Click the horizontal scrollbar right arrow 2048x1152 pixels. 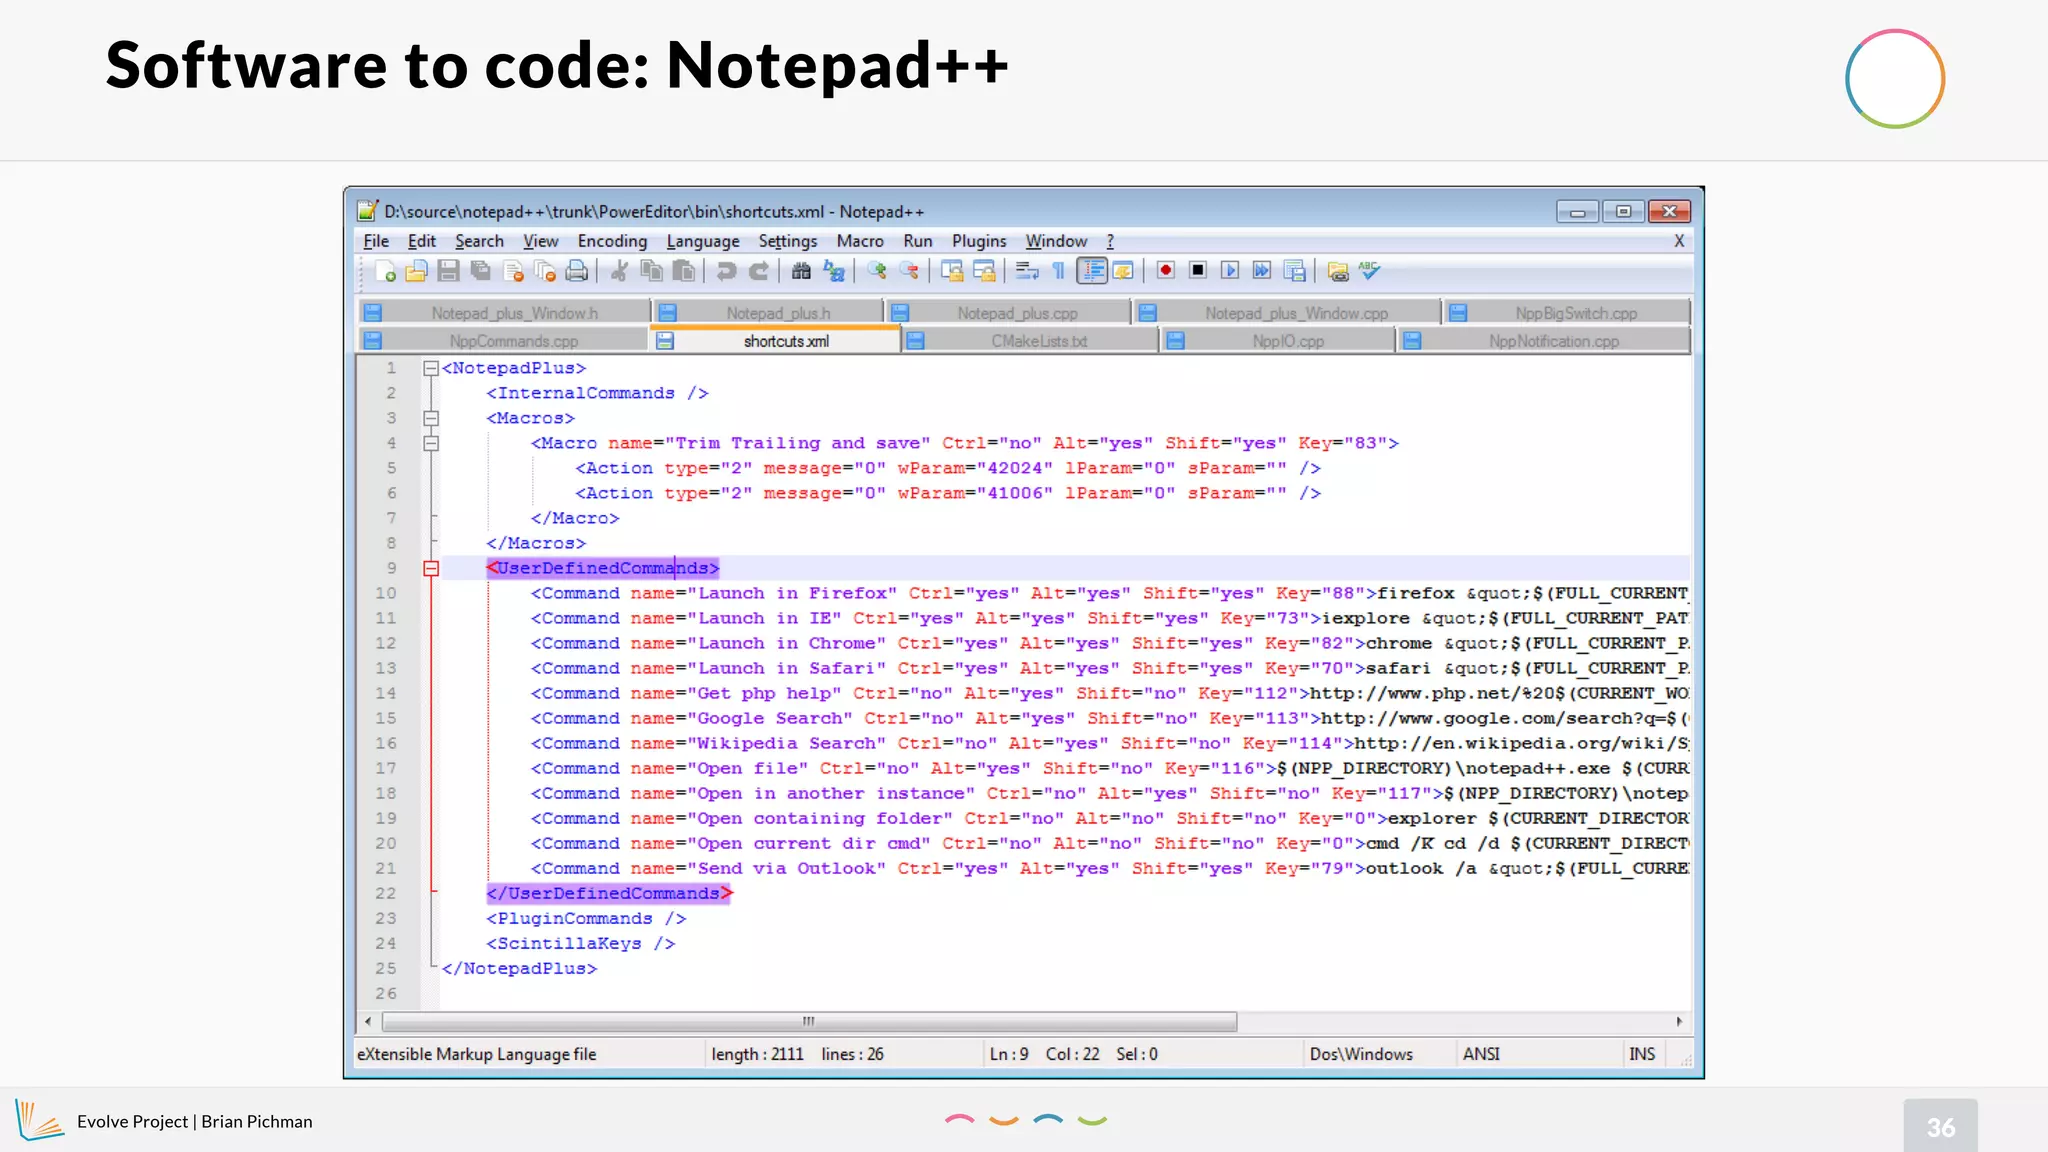pyautogui.click(x=1679, y=1021)
